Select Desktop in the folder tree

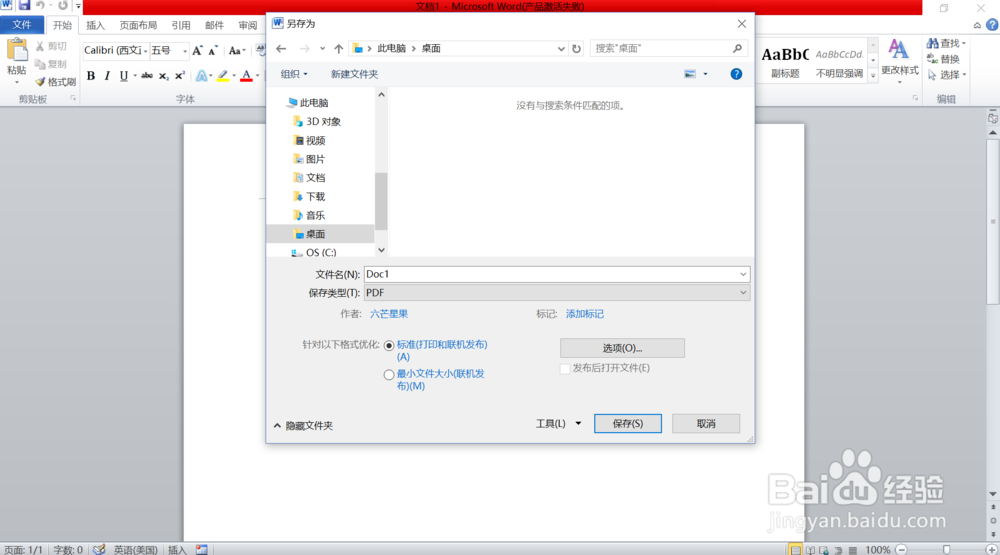(320, 234)
